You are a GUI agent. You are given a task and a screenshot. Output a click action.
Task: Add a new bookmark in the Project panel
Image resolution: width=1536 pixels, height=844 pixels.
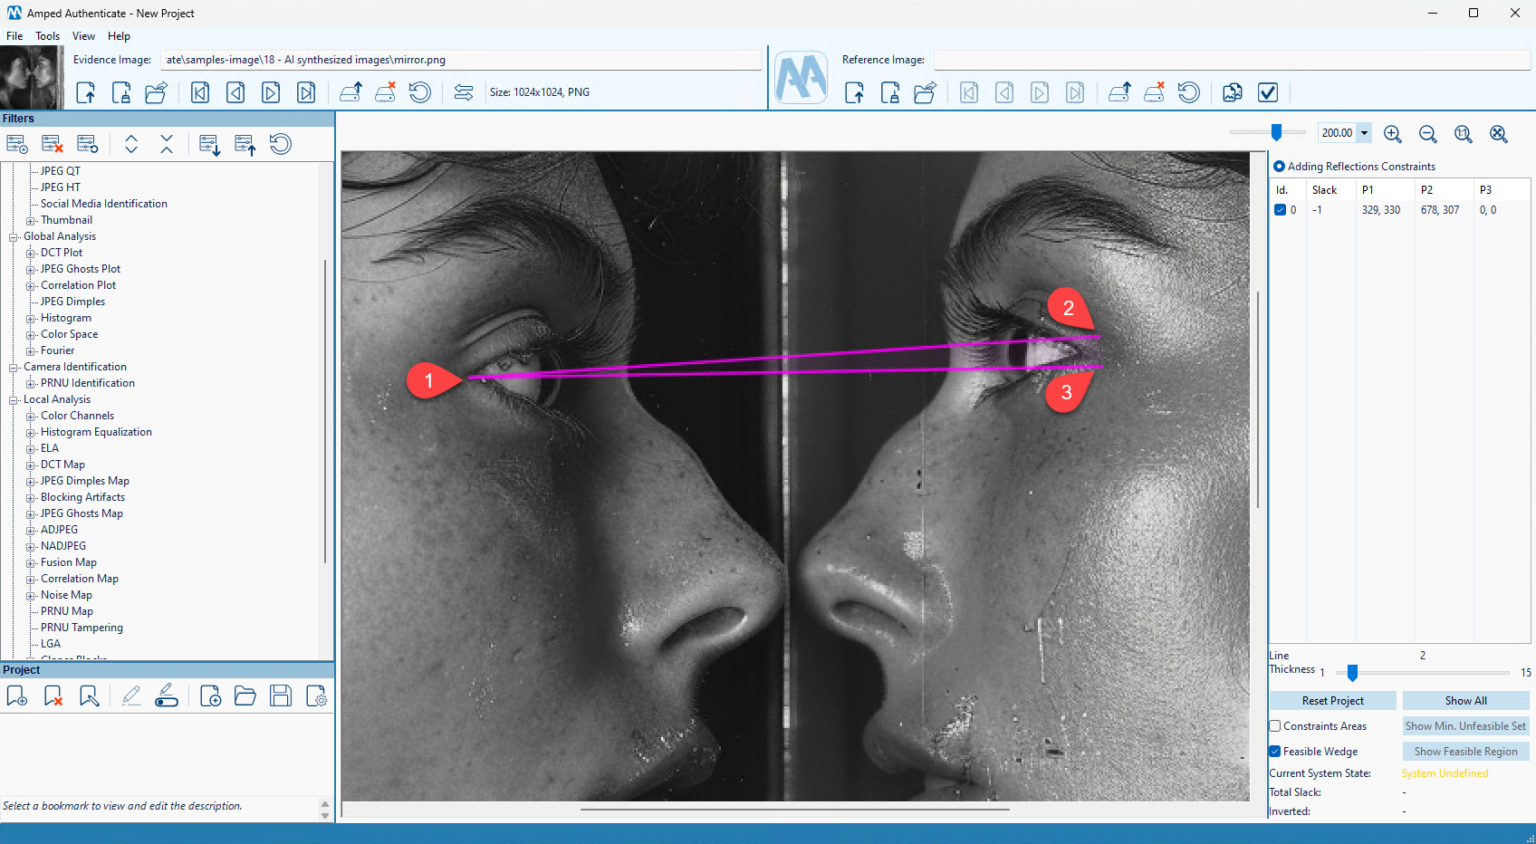[x=16, y=695]
